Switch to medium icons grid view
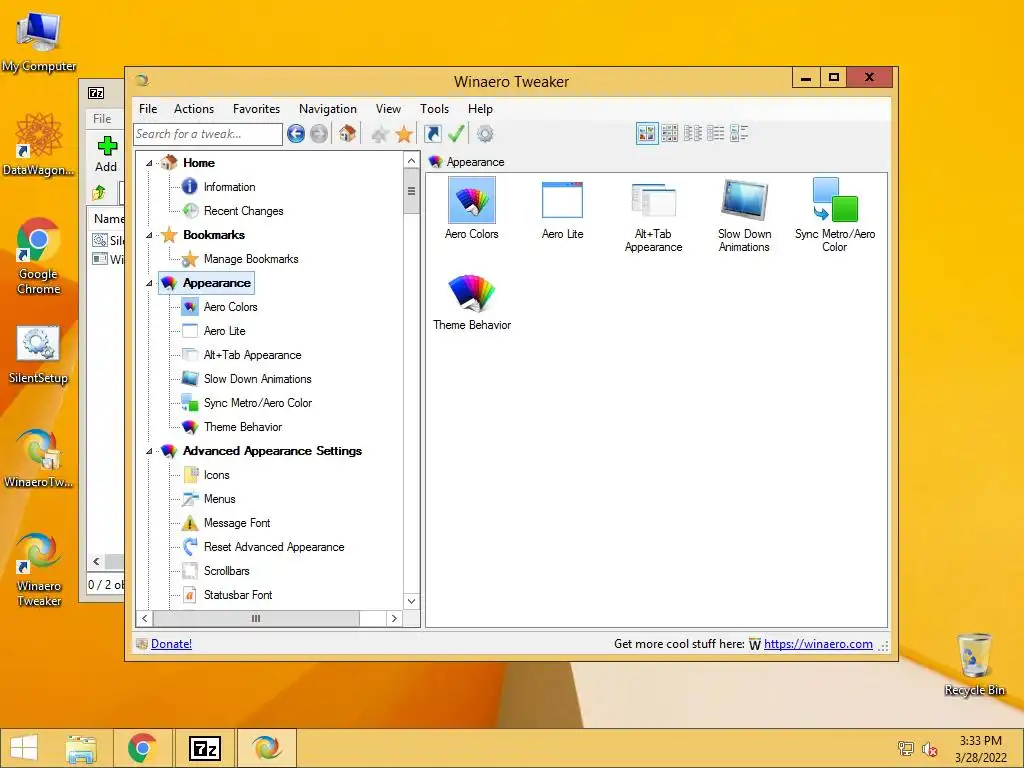Image resolution: width=1024 pixels, height=768 pixels. (x=669, y=133)
